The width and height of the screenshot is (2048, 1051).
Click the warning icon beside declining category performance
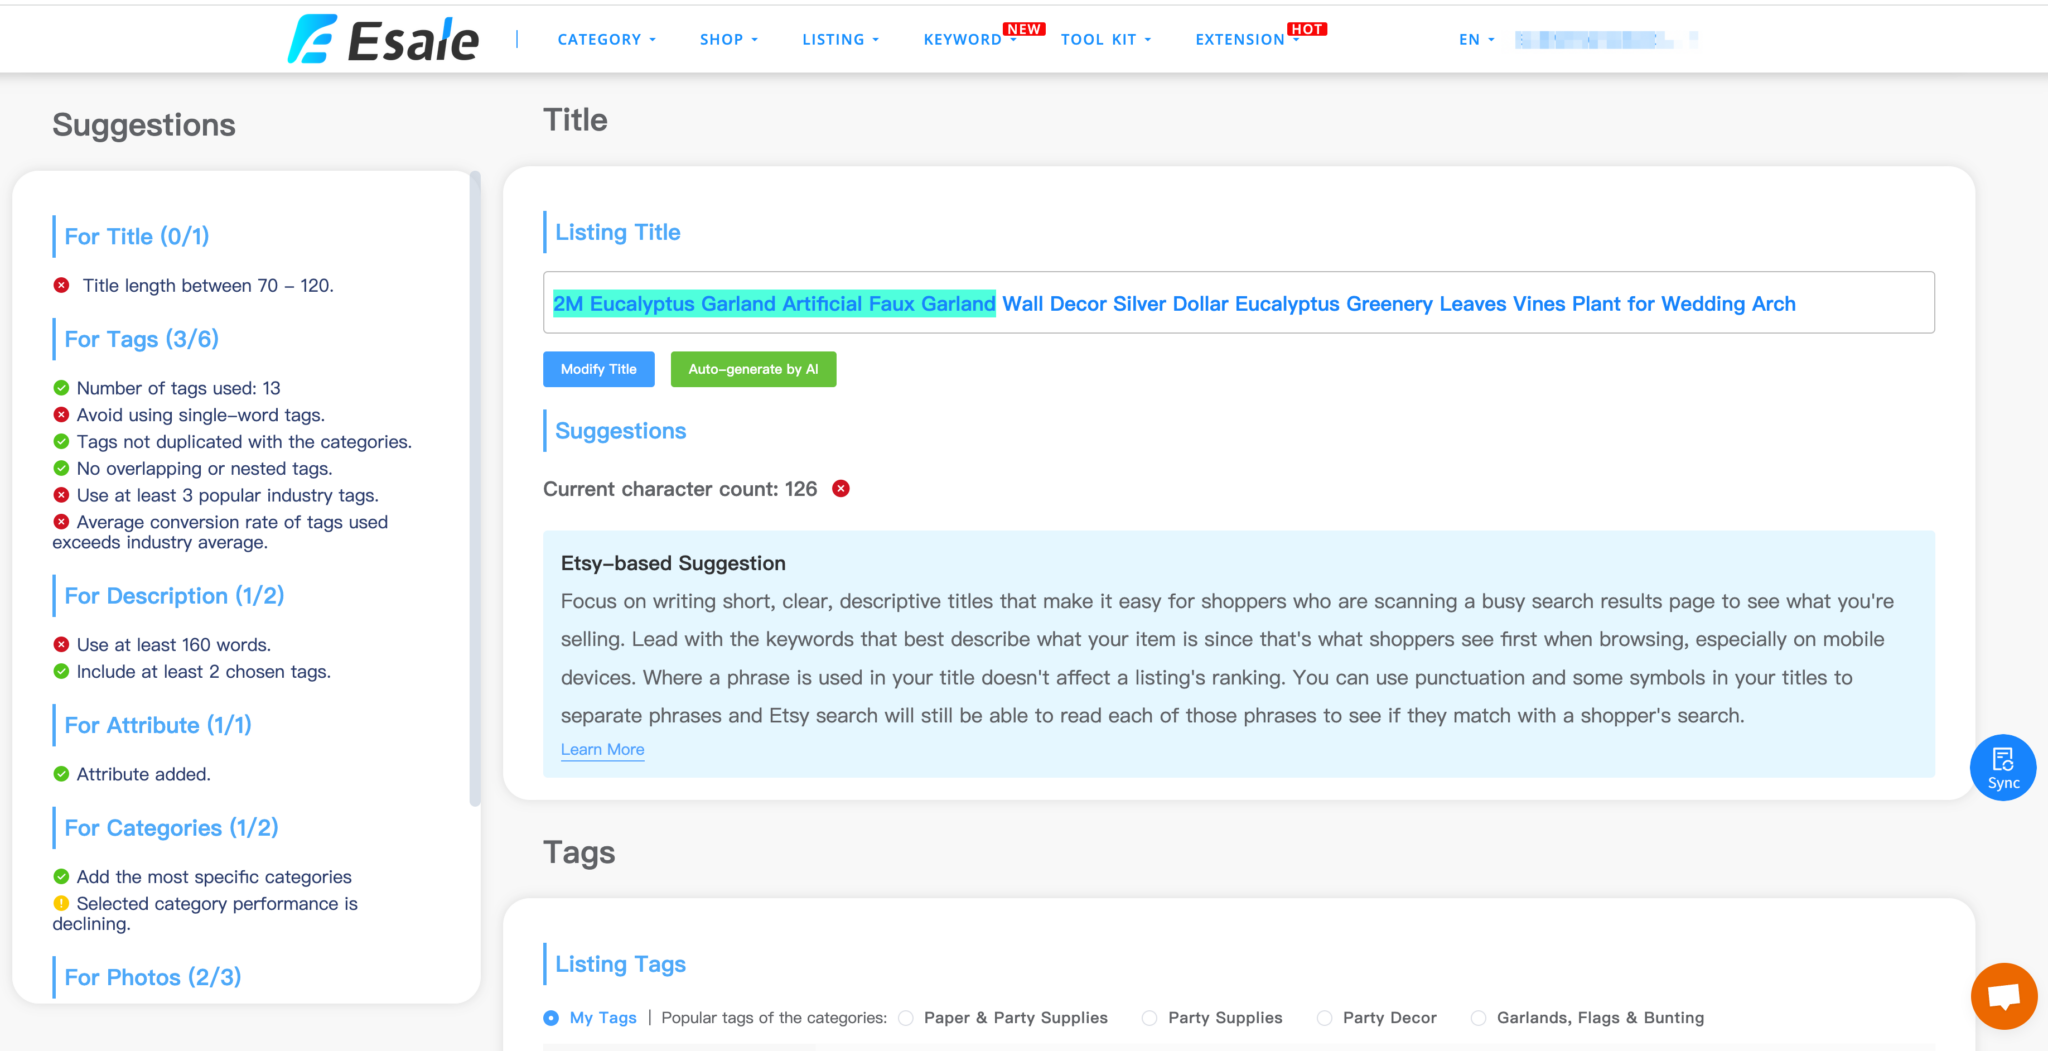pyautogui.click(x=60, y=903)
